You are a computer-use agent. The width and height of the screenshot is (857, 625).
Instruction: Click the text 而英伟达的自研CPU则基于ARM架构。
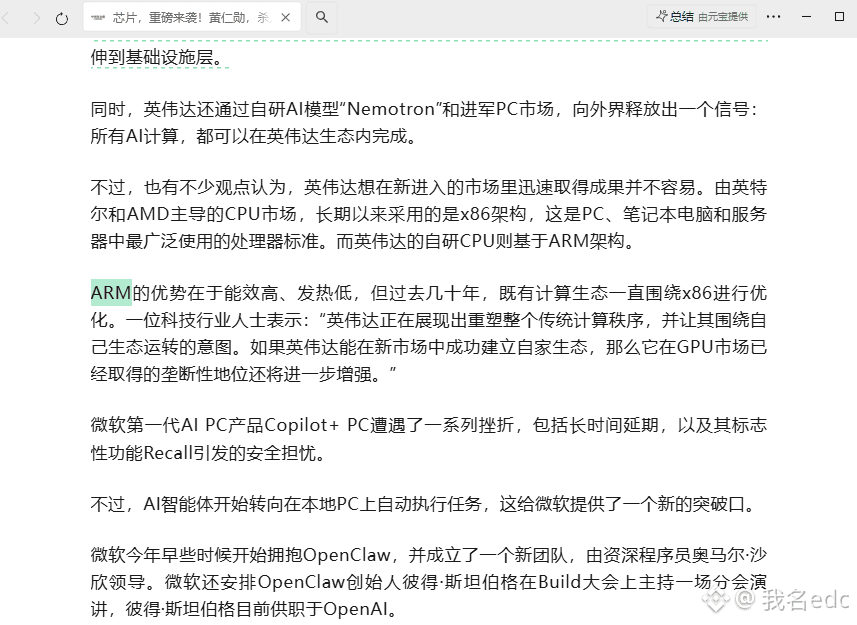tap(486, 241)
